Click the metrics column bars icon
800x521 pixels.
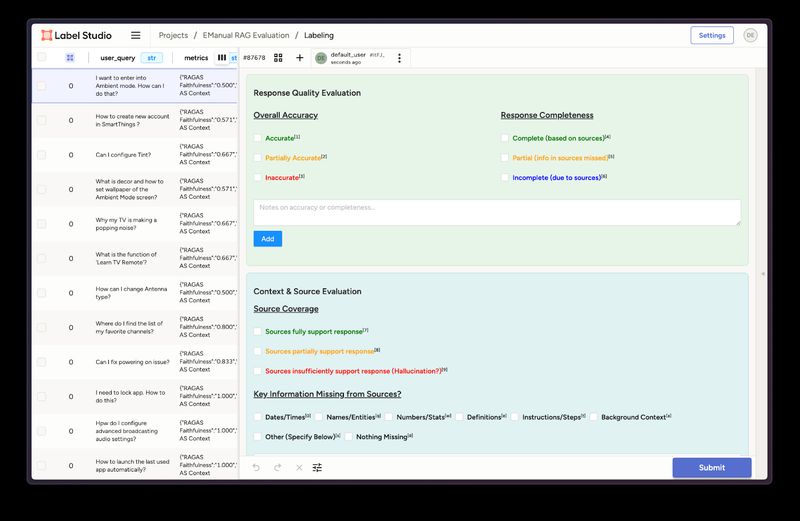(221, 58)
